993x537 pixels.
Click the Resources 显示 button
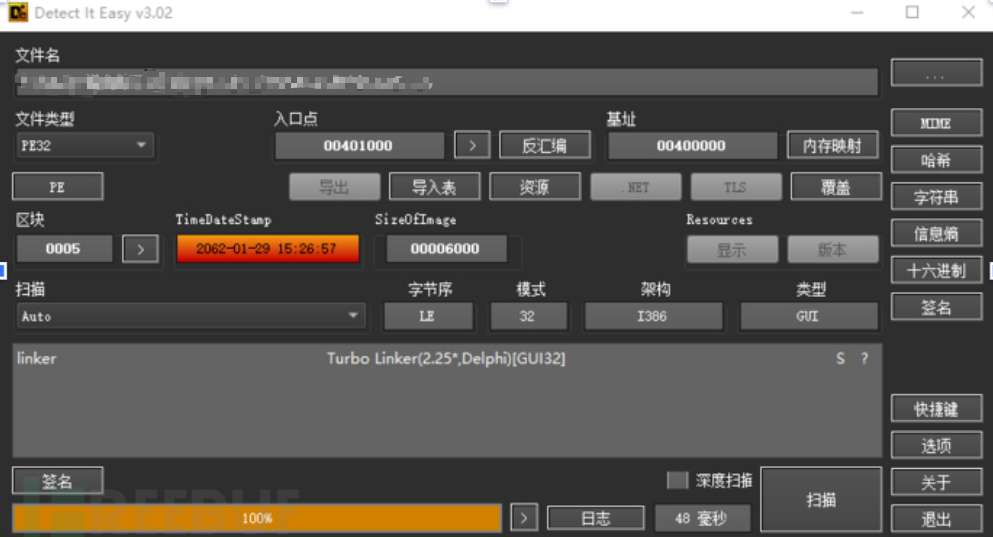732,250
